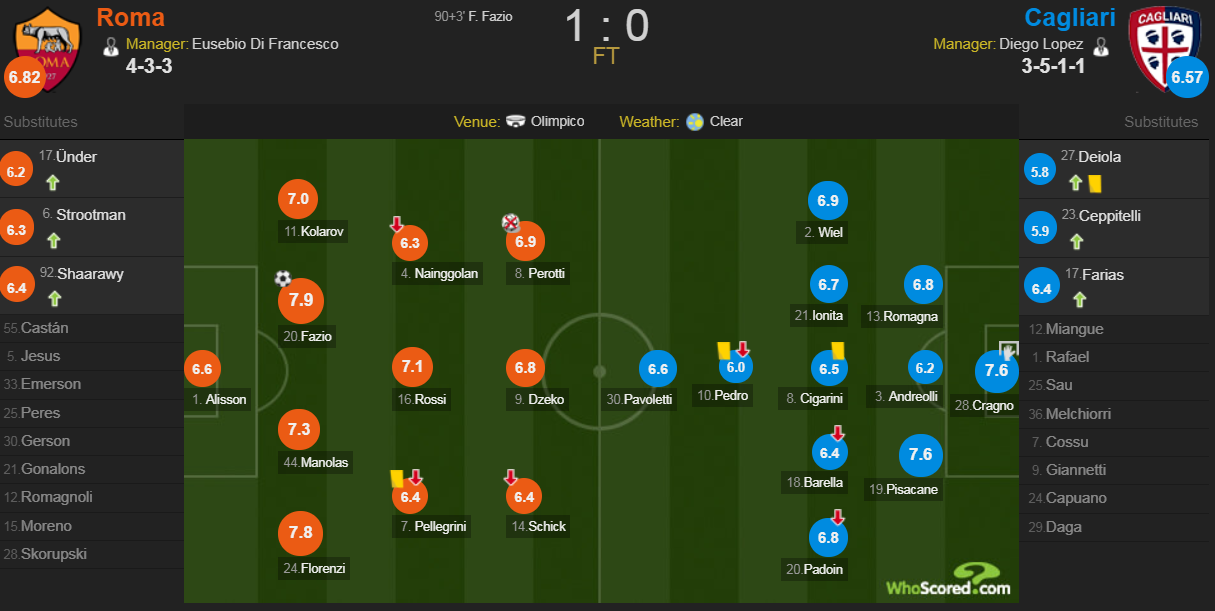Image resolution: width=1215 pixels, height=611 pixels.
Task: Select Cragno's 7.6 rating circle
Action: click(997, 371)
